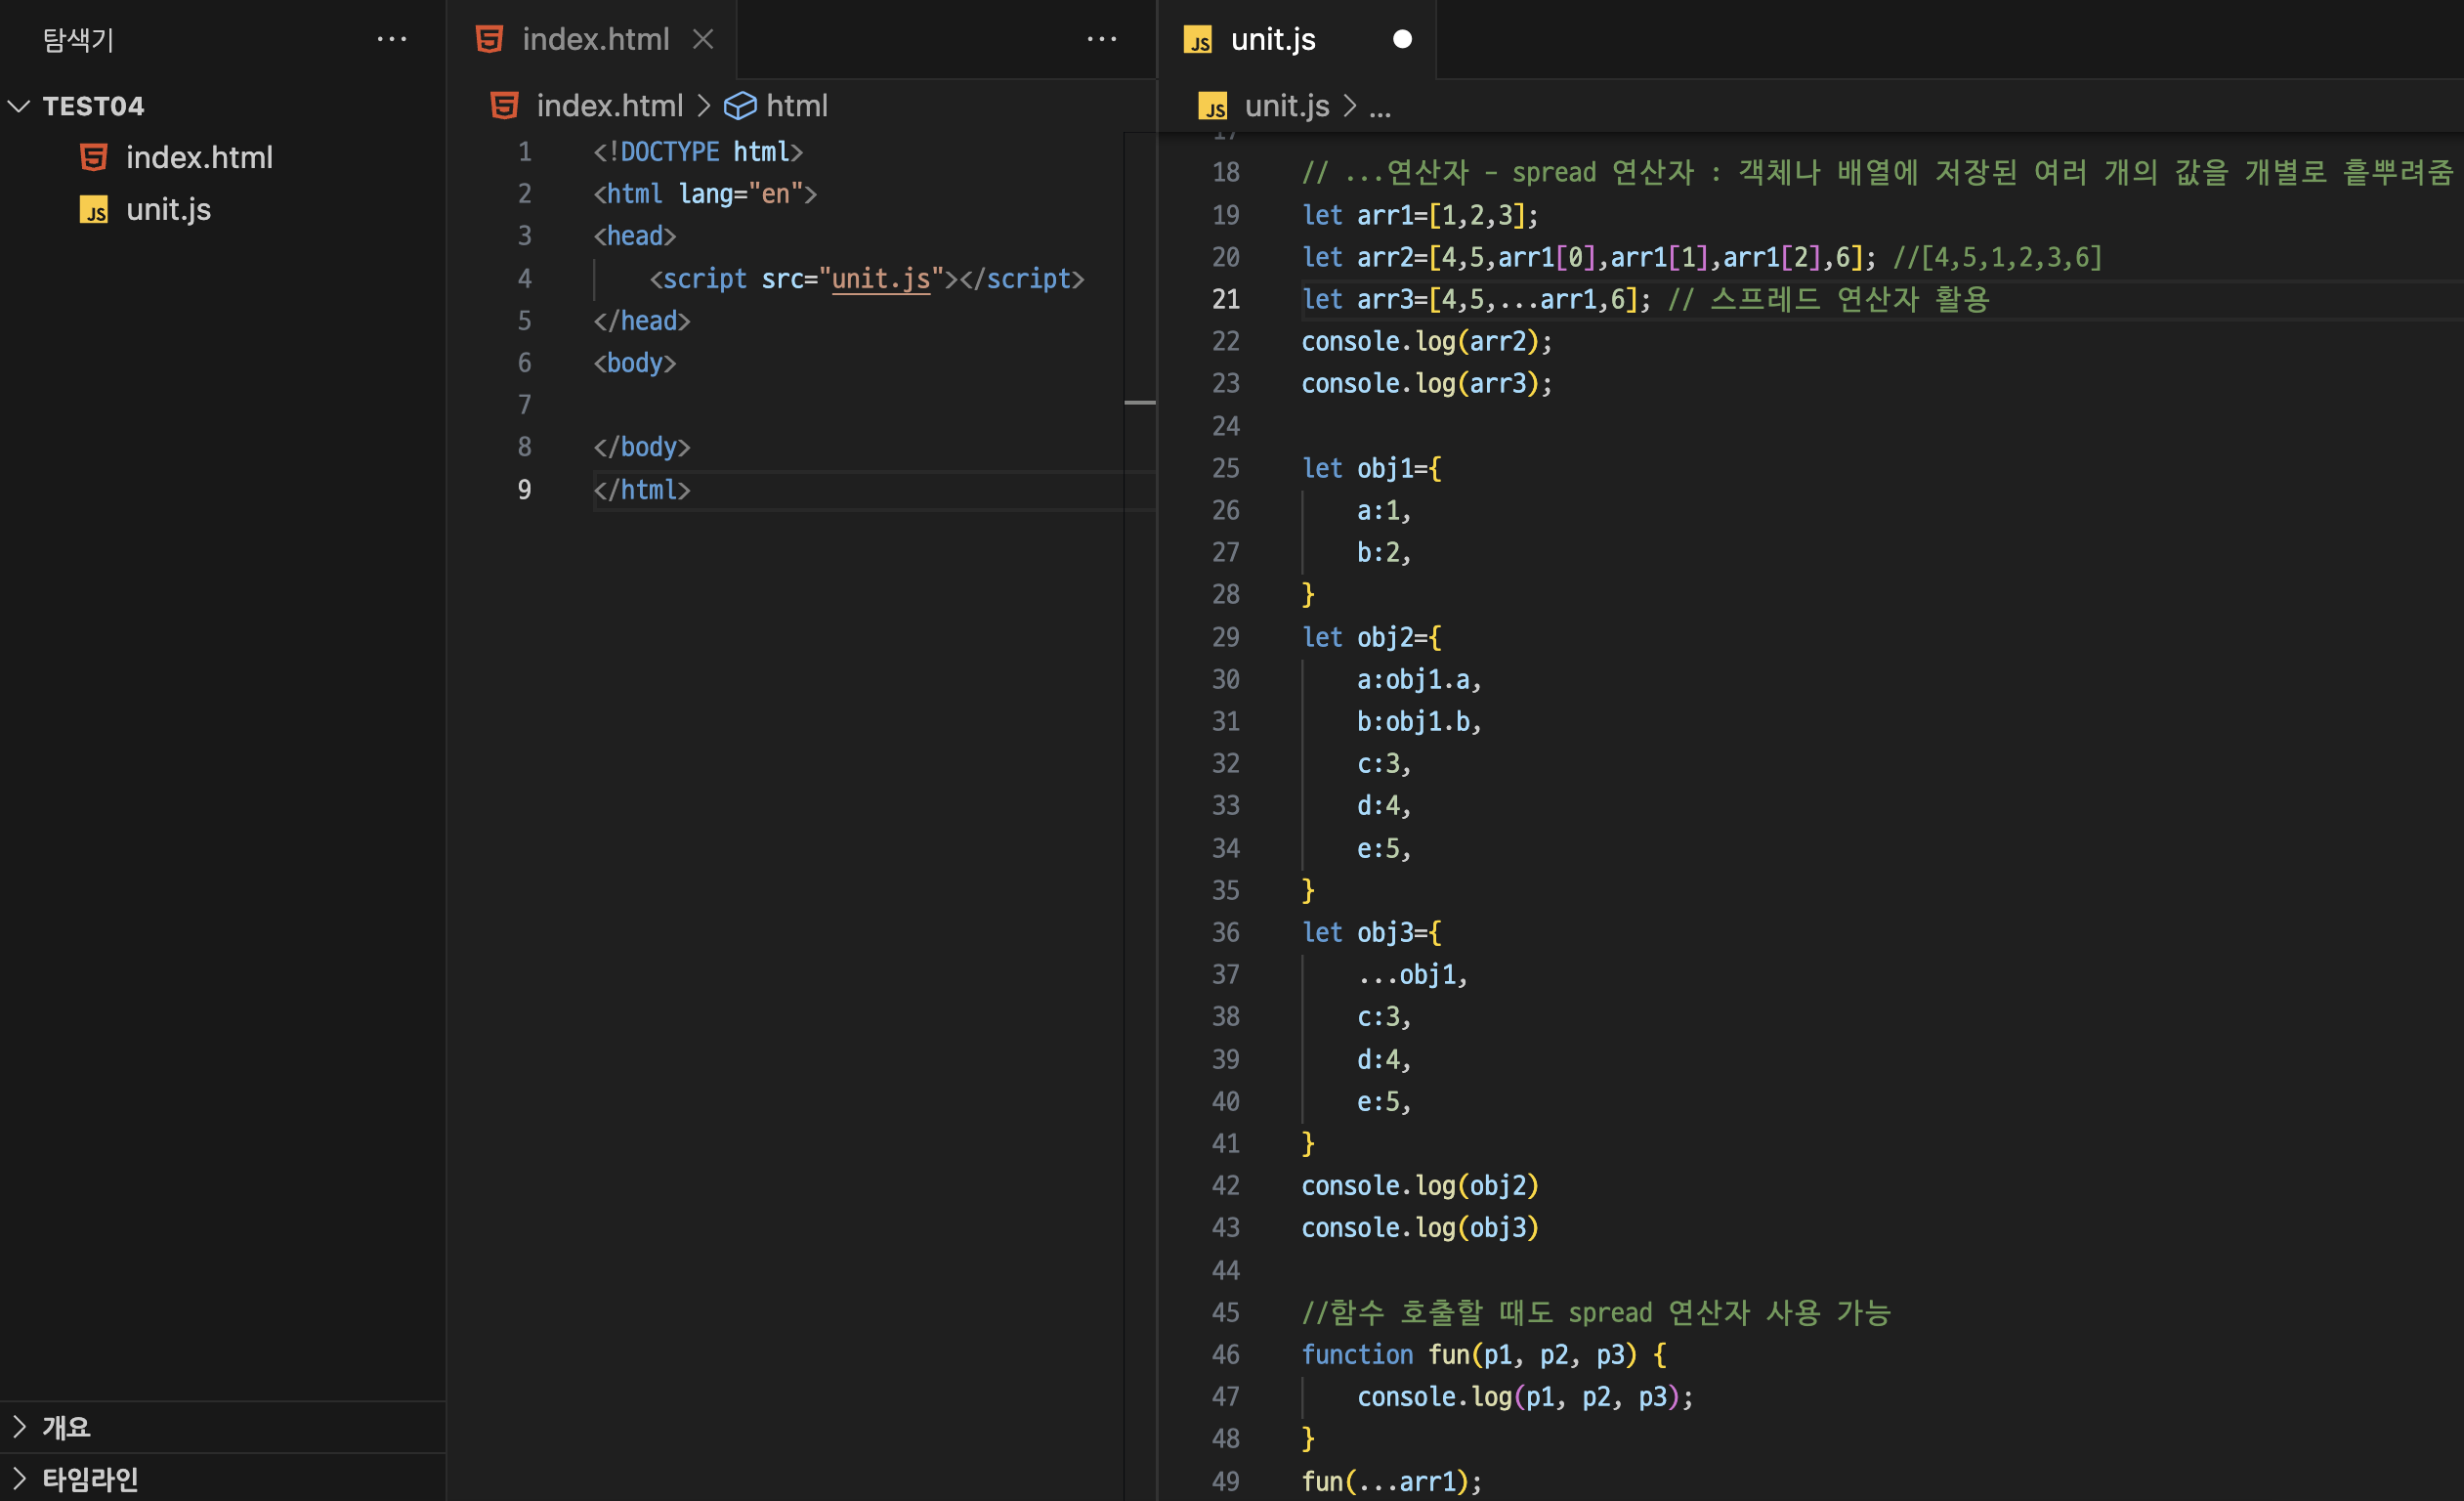Click console.log(arr3) statement
This screenshot has height=1501, width=2464.
click(x=1427, y=383)
